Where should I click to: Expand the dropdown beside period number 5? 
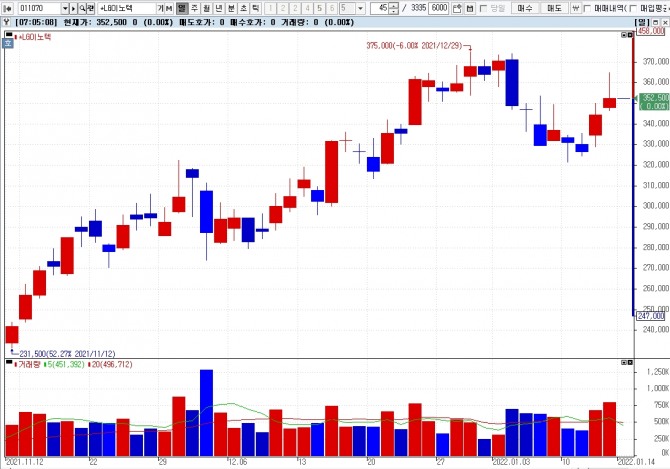[x=360, y=8]
